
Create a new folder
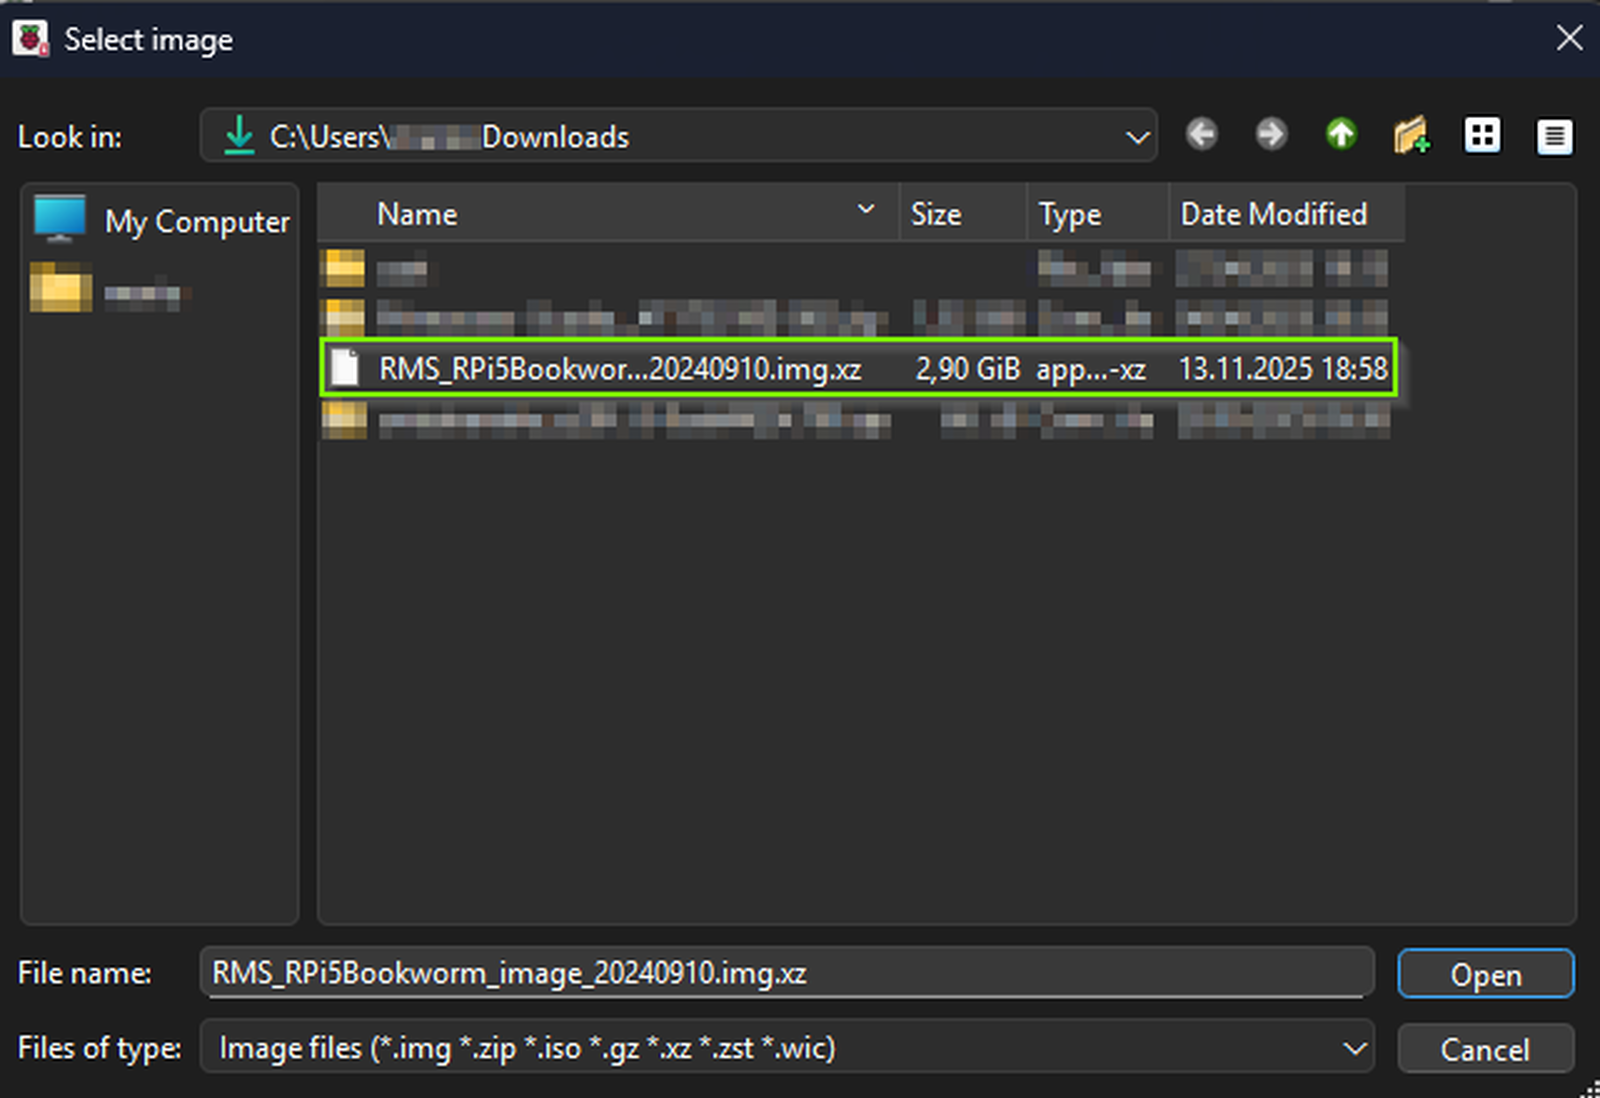tap(1411, 135)
